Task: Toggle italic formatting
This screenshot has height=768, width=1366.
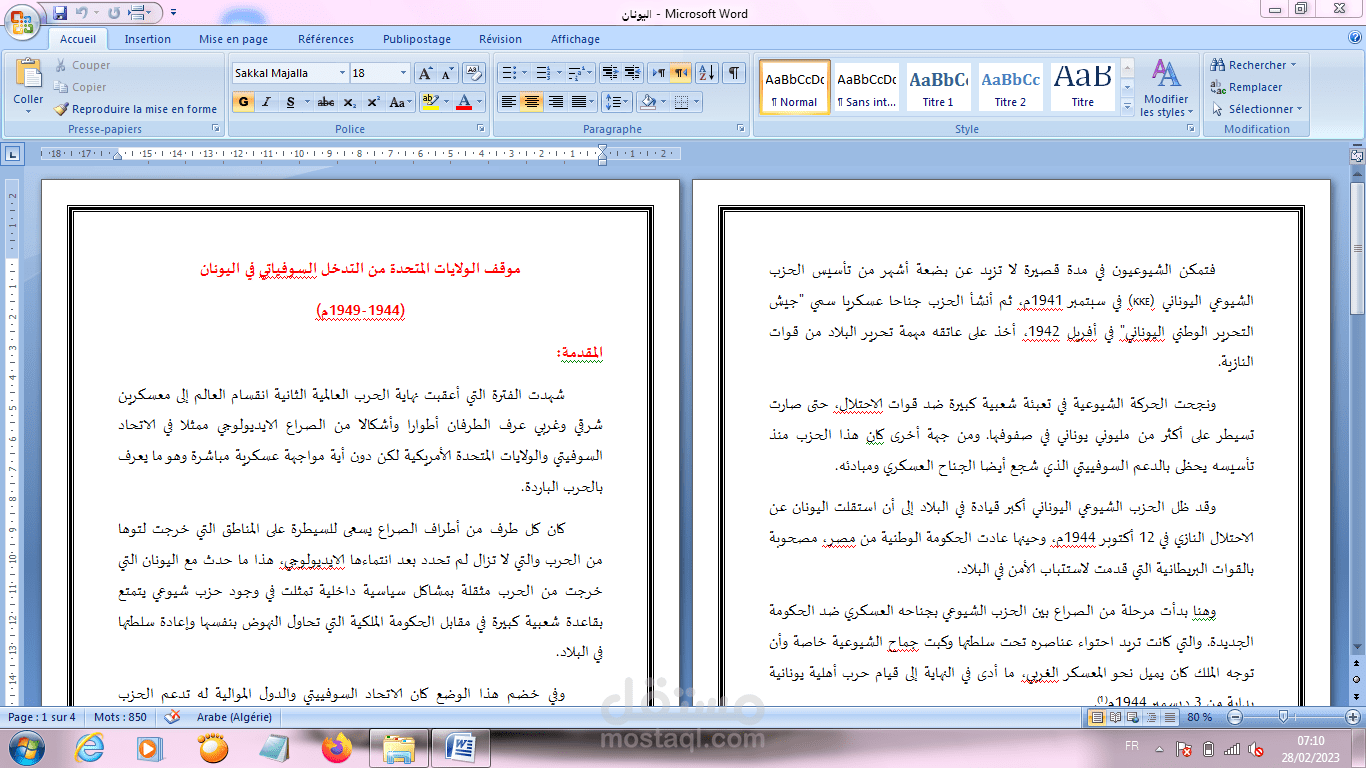Action: [267, 102]
